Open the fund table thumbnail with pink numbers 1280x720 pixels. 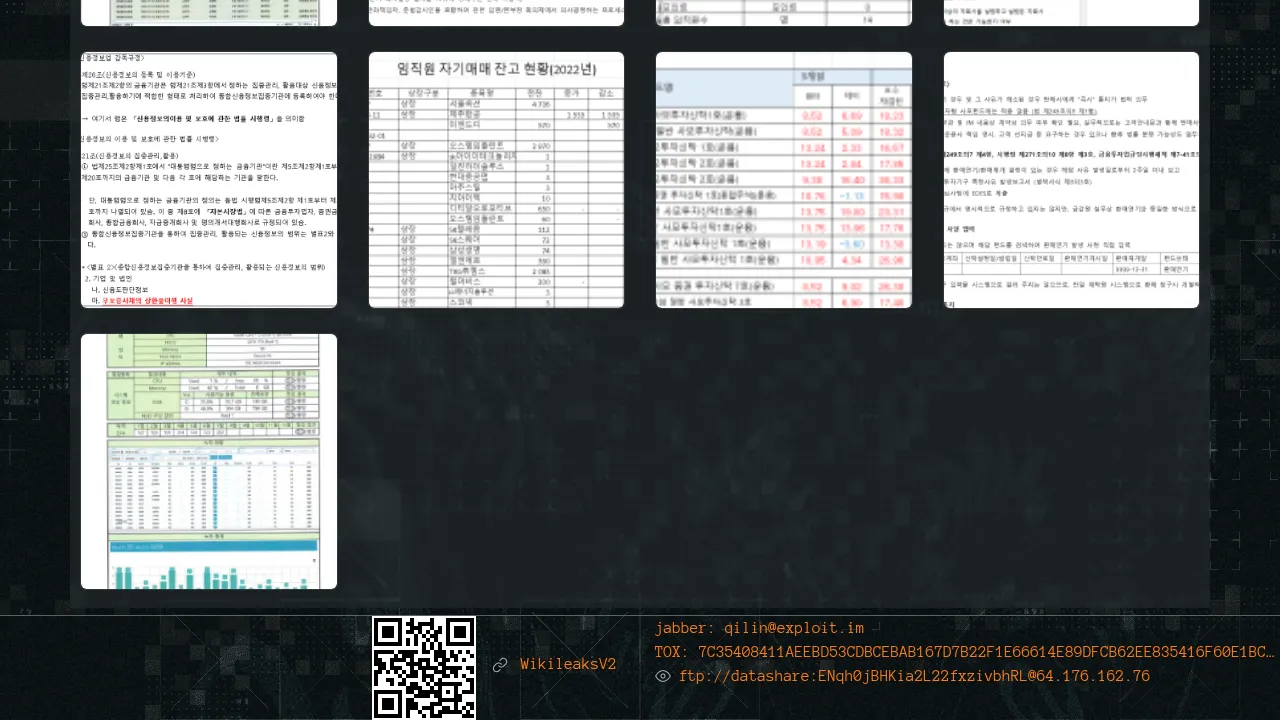point(784,180)
